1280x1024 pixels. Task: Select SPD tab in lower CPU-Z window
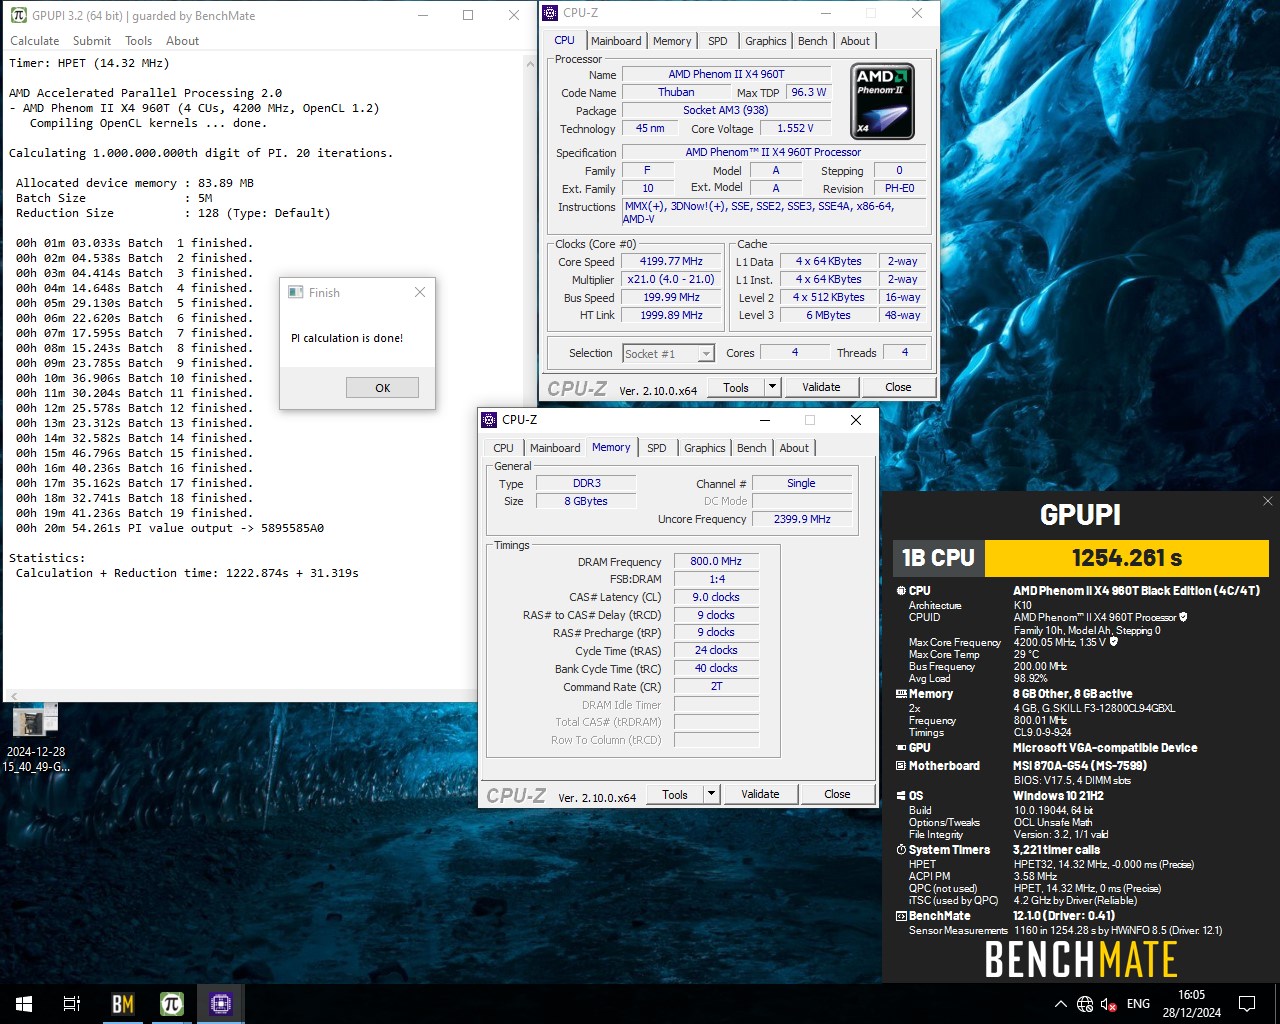(x=657, y=448)
